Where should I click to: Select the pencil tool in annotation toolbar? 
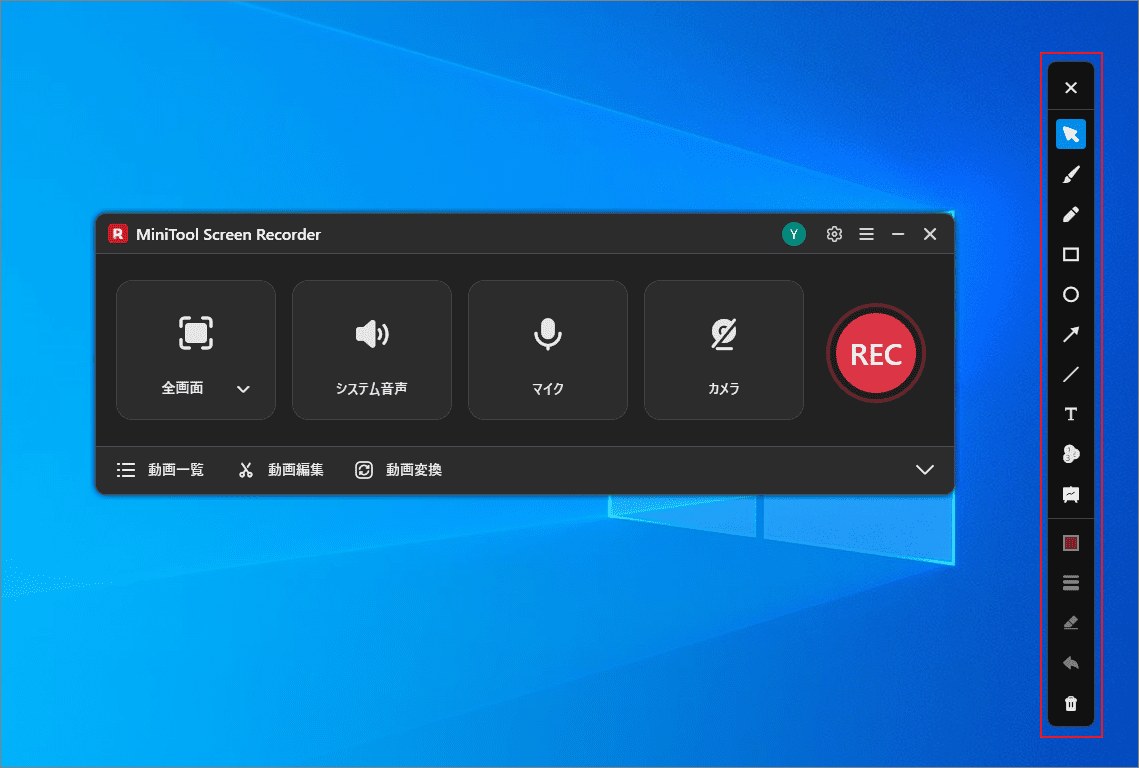coord(1071,214)
